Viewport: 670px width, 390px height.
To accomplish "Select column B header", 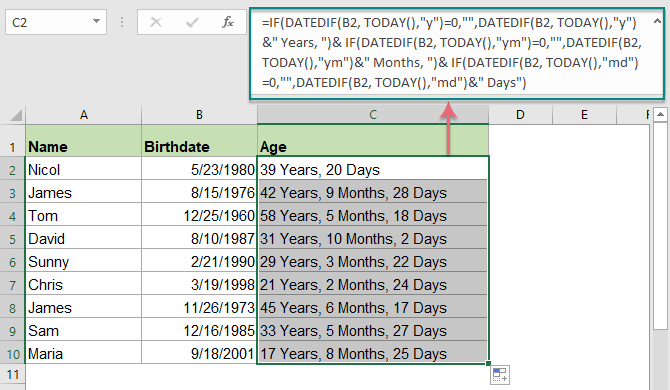I will [199, 115].
